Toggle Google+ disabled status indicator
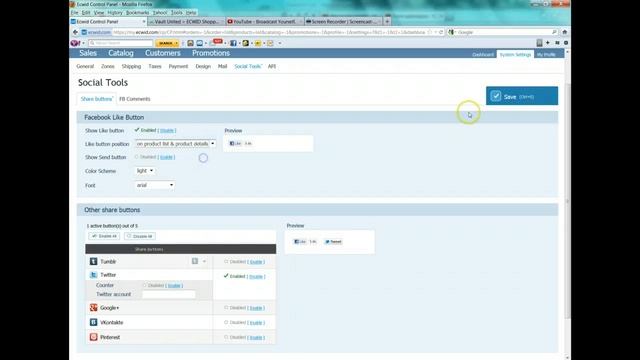The height and width of the screenshot is (360, 640). pyautogui.click(x=226, y=307)
